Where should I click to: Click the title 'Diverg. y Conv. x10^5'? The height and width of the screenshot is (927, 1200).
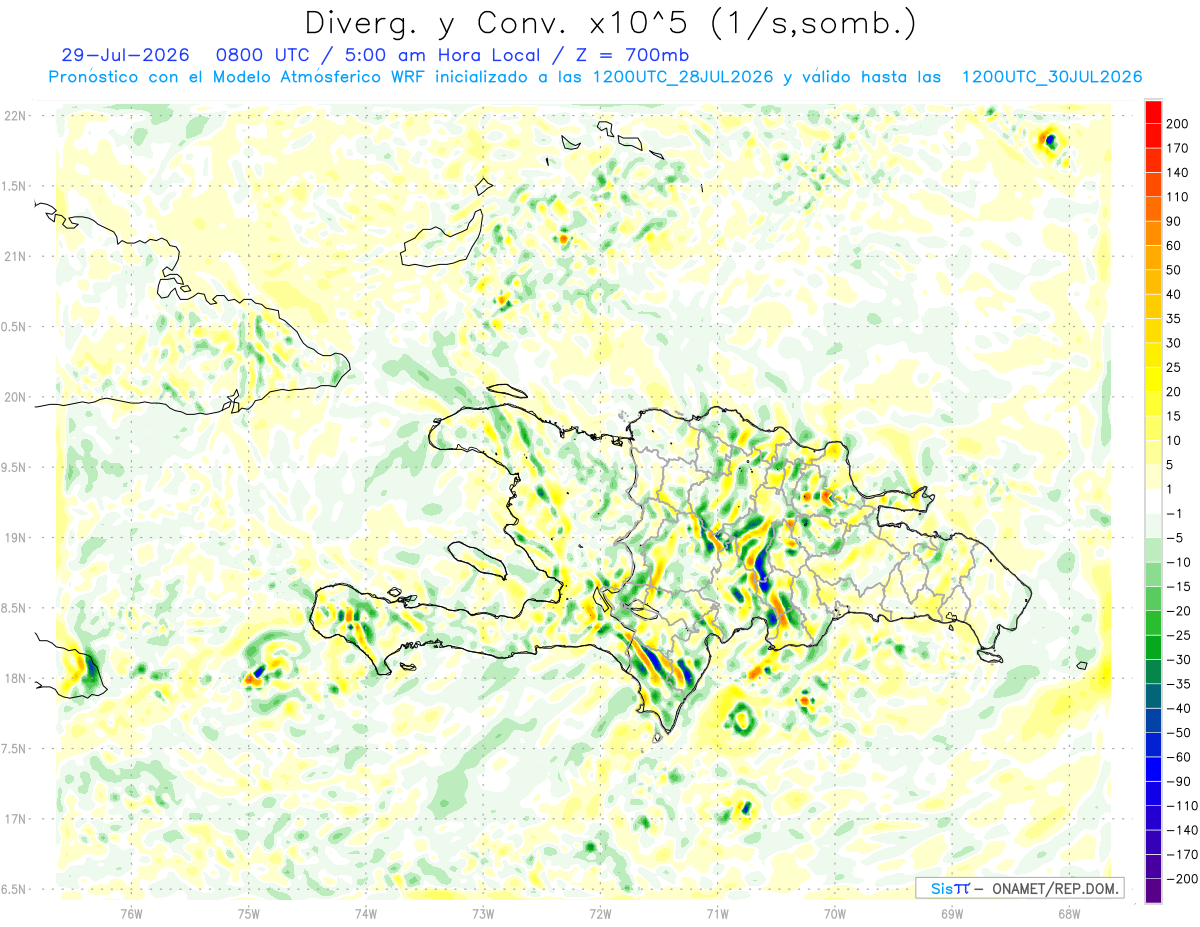[x=504, y=24]
